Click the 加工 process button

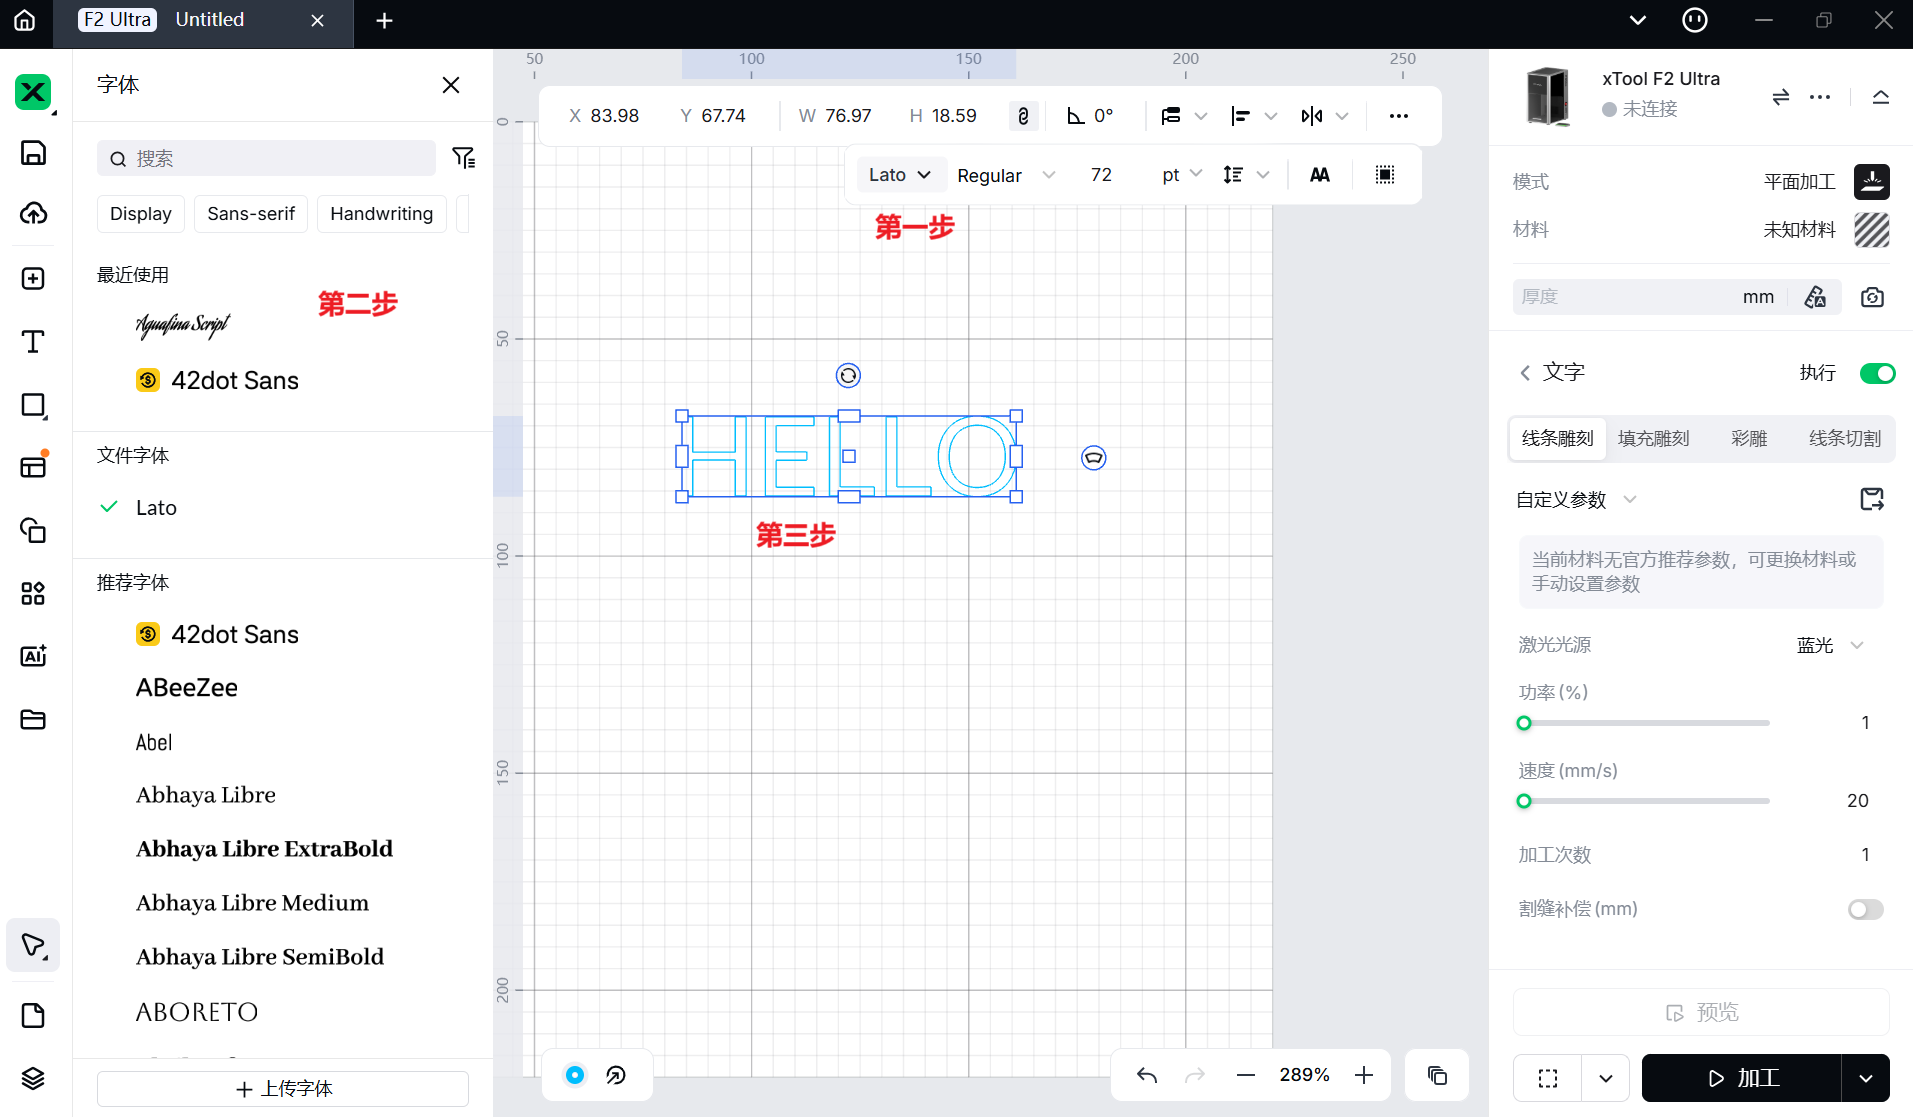[1742, 1078]
